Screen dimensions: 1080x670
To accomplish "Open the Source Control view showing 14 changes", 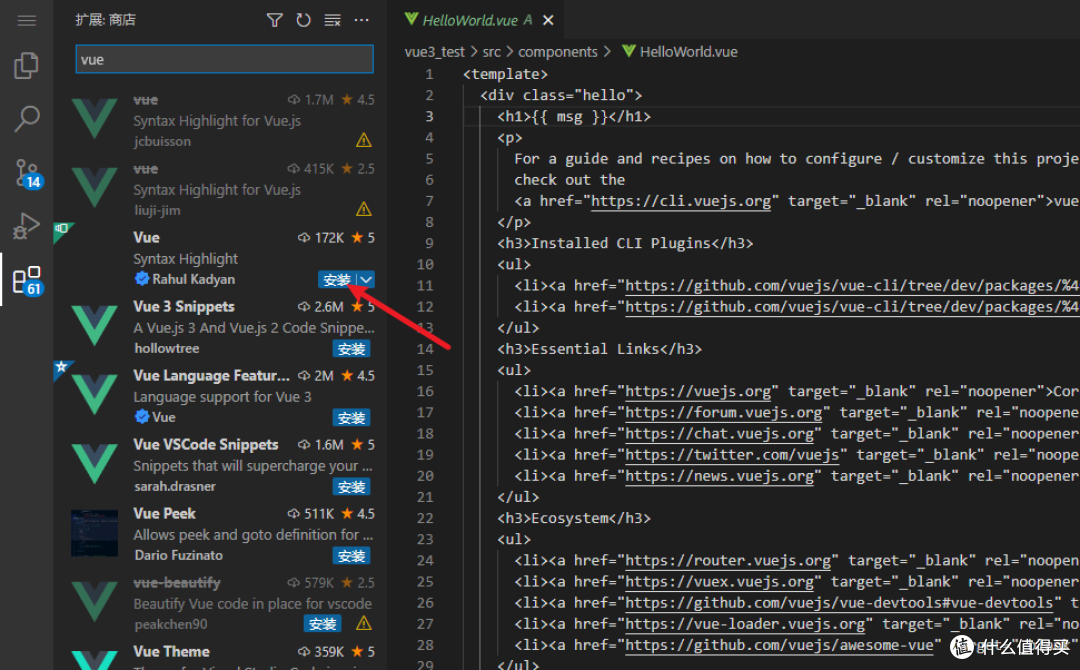I will pyautogui.click(x=26, y=172).
